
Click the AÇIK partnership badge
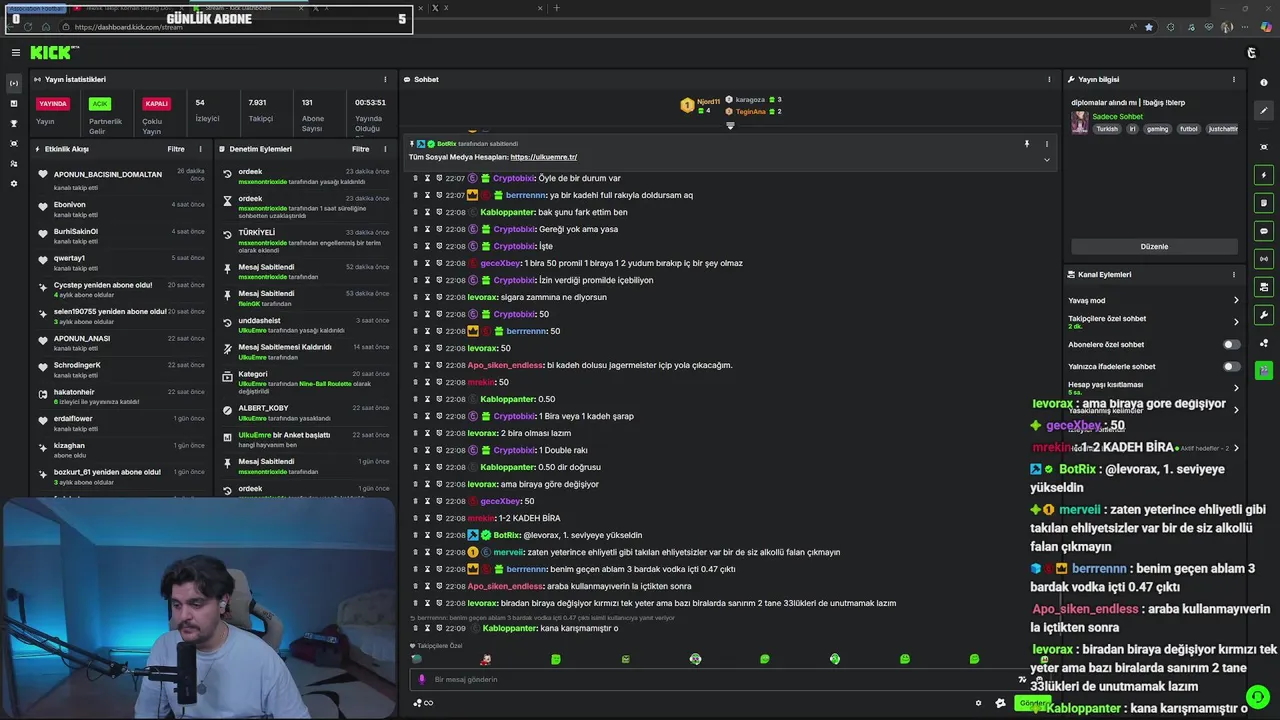tap(99, 103)
